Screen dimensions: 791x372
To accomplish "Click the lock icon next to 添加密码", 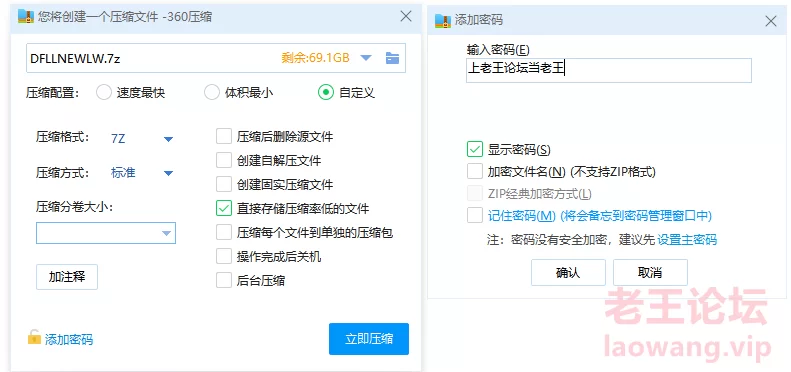I will (34, 338).
